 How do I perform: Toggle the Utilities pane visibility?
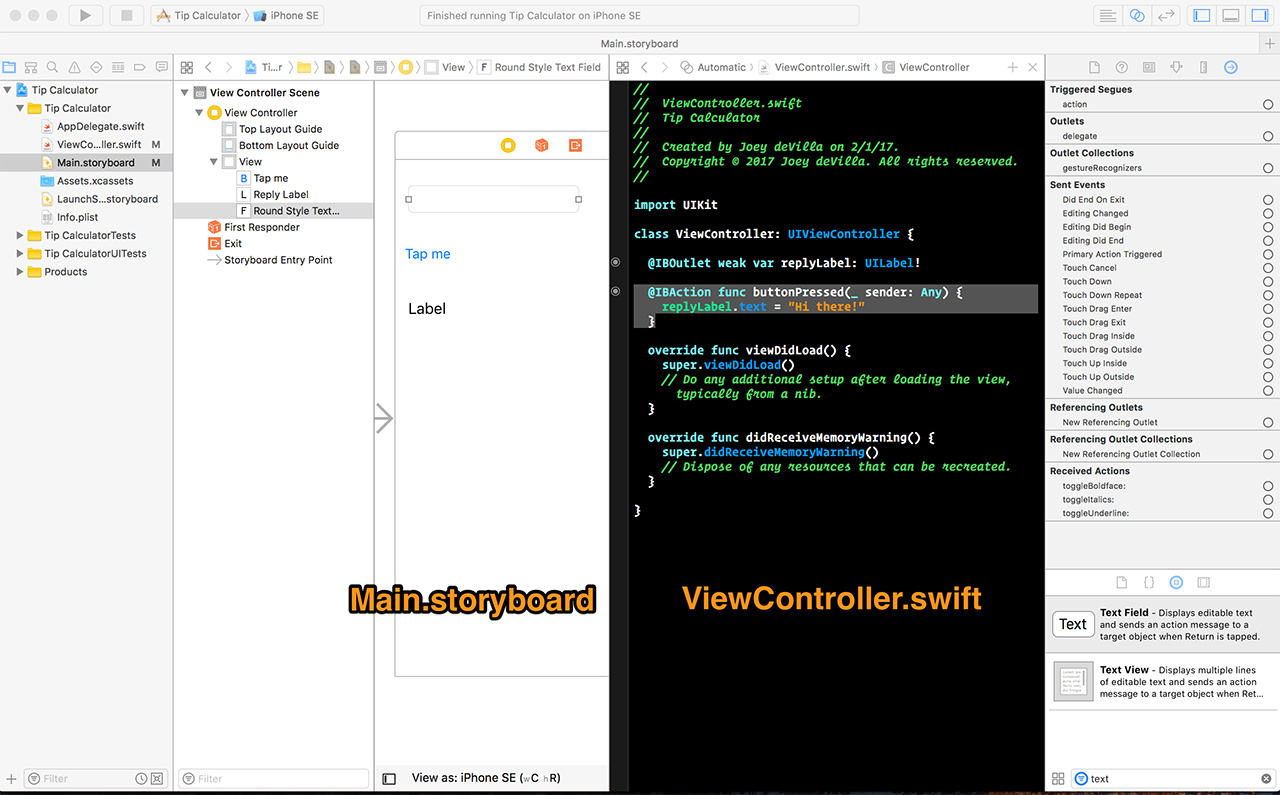[1259, 15]
